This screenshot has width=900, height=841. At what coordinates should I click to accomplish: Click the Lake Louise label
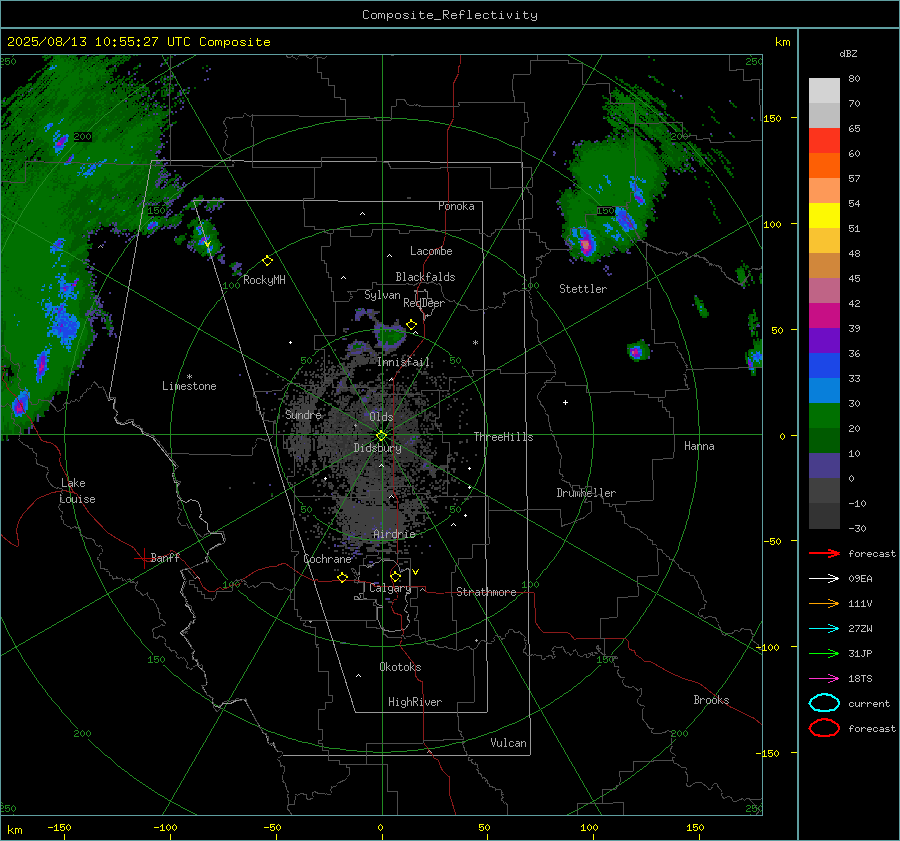[77, 491]
